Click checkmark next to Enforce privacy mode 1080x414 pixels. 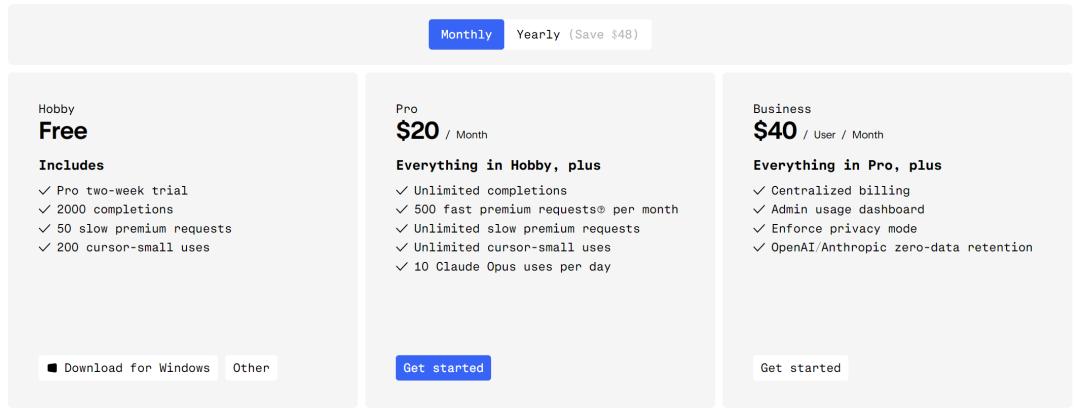[759, 229]
